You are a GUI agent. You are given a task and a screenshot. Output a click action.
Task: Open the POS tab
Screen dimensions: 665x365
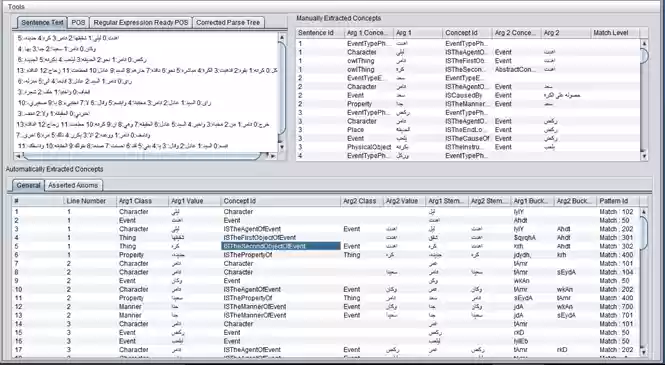pyautogui.click(x=78, y=22)
